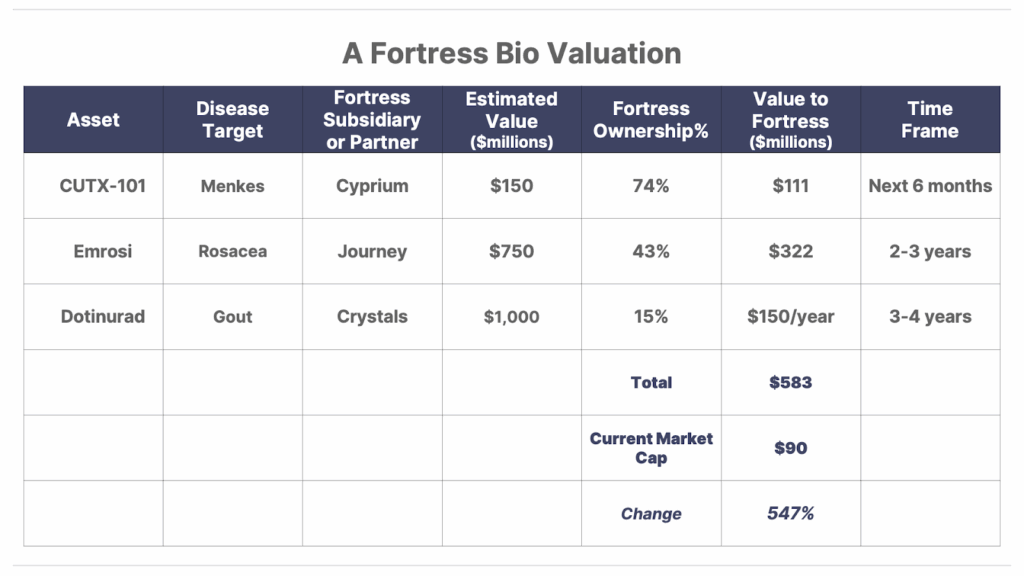Screen dimensions: 1024x576
Task: Select the Asset column header
Action: point(93,120)
